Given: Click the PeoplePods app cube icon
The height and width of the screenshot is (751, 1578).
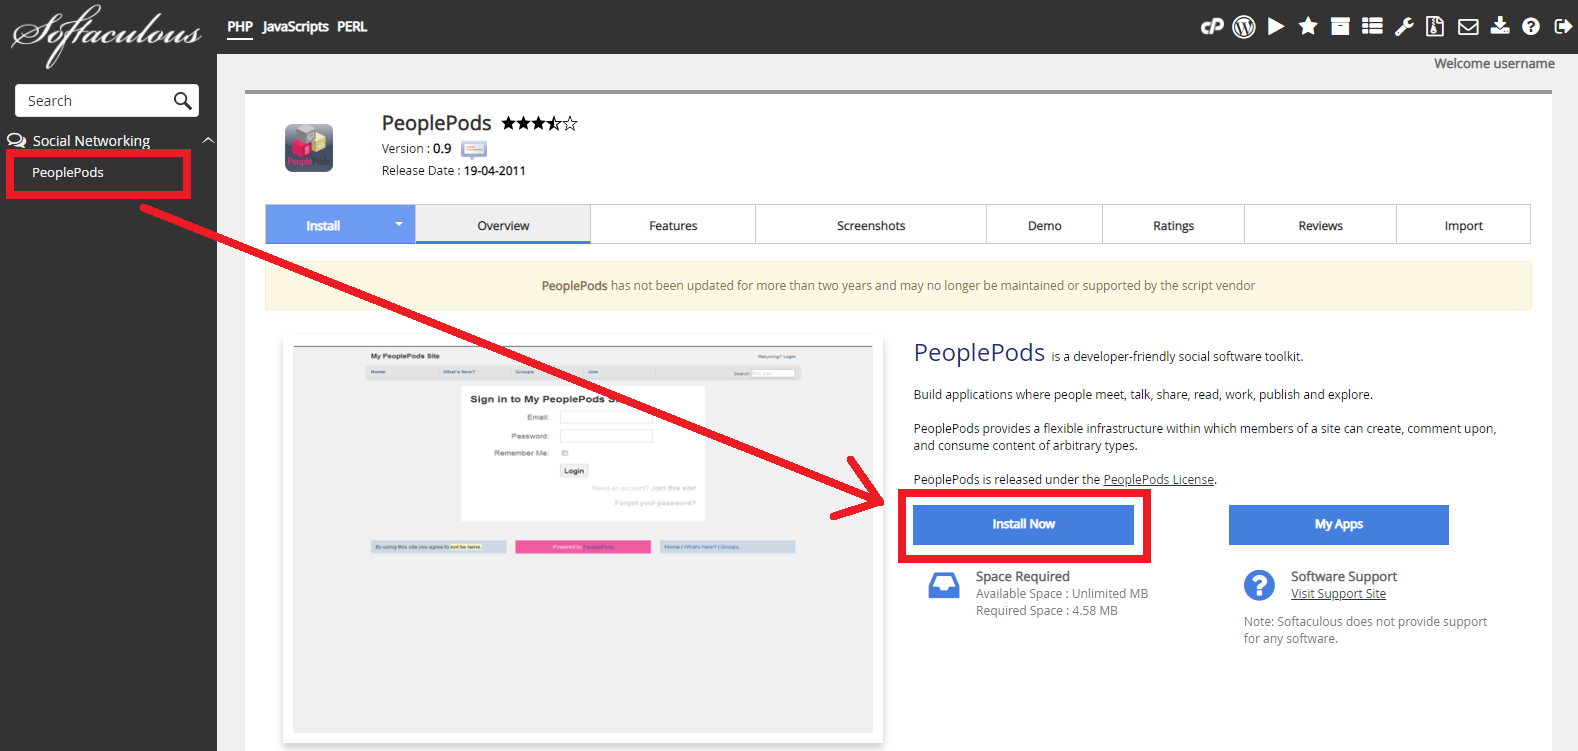Looking at the screenshot, I should (x=309, y=148).
